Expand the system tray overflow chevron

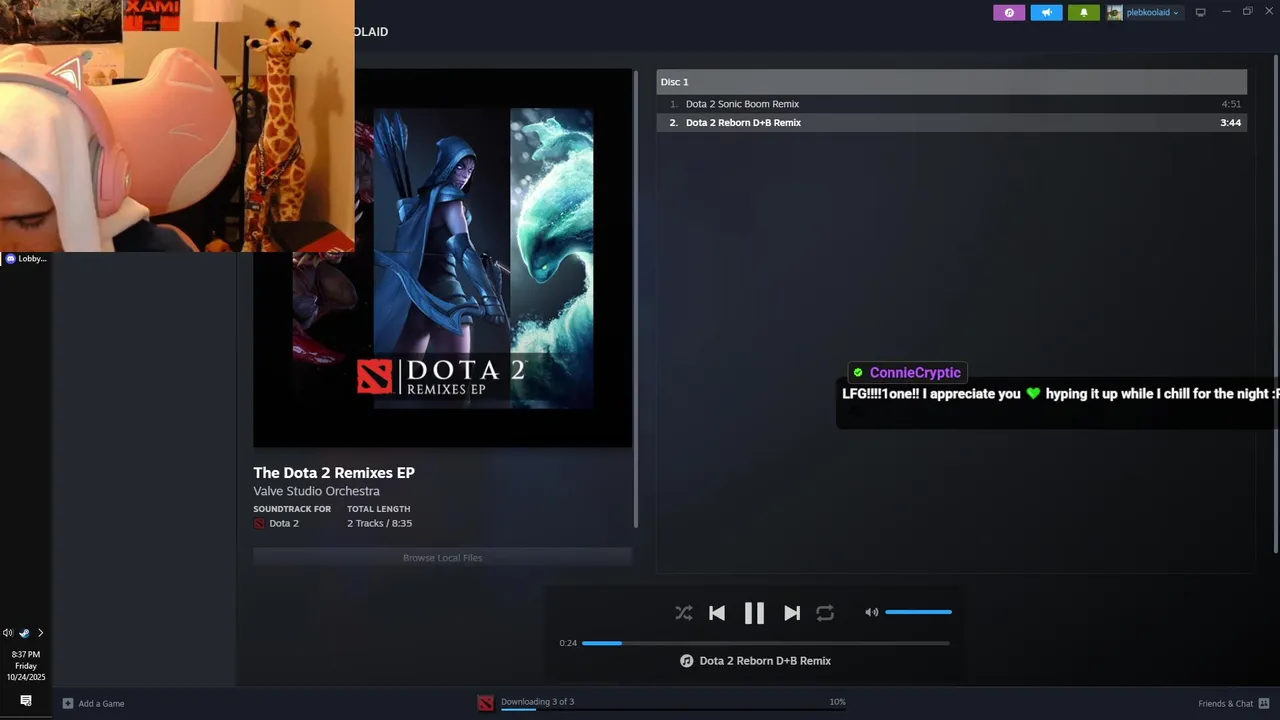40,633
